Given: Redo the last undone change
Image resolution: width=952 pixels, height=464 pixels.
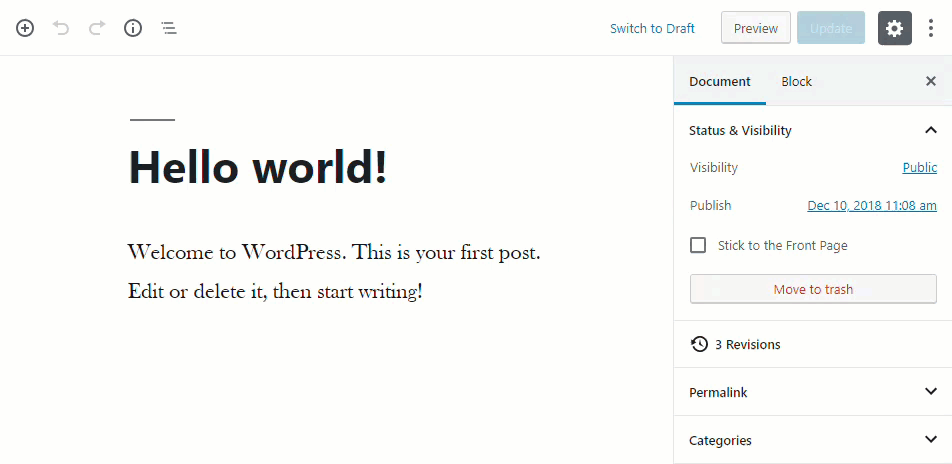Looking at the screenshot, I should coord(97,28).
